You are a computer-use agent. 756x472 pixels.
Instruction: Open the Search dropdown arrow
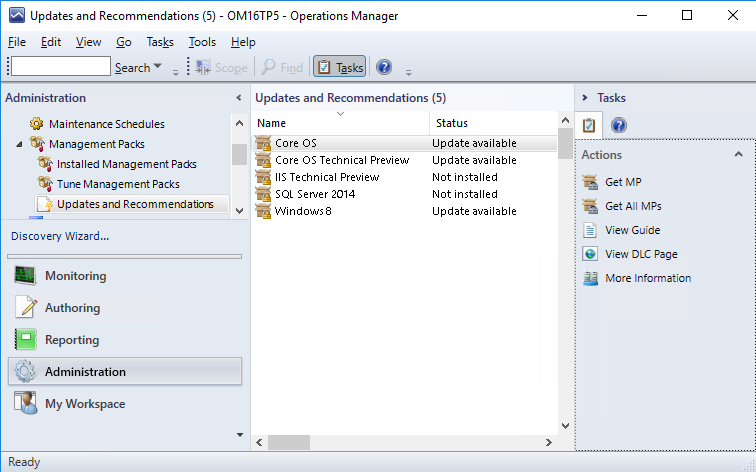(x=157, y=67)
